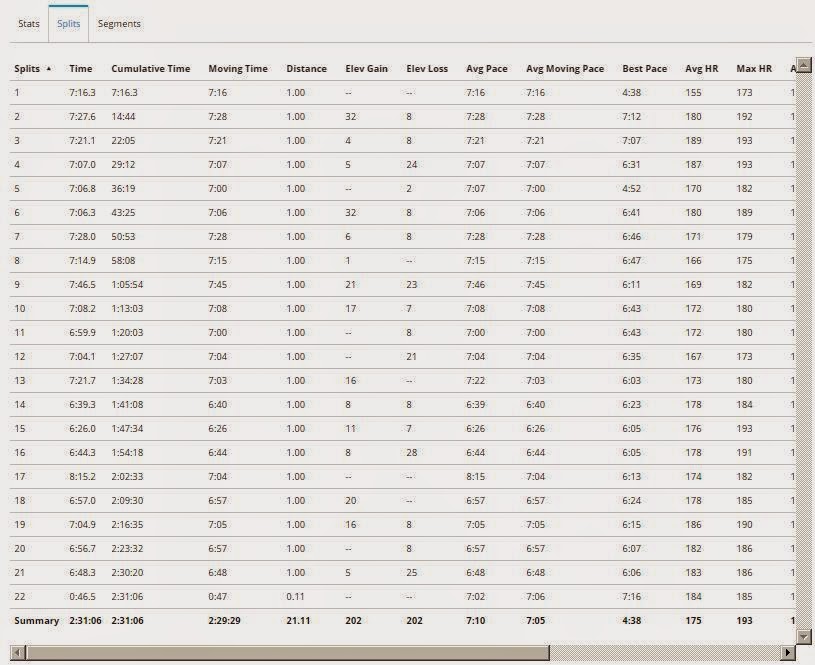815x665 pixels.
Task: Select split 11 time 6:59.9
Action: click(82, 332)
